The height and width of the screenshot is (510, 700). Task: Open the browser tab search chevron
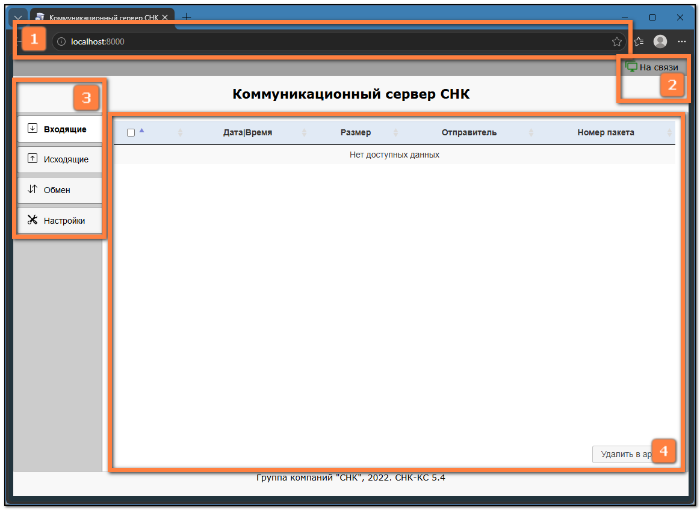point(18,18)
